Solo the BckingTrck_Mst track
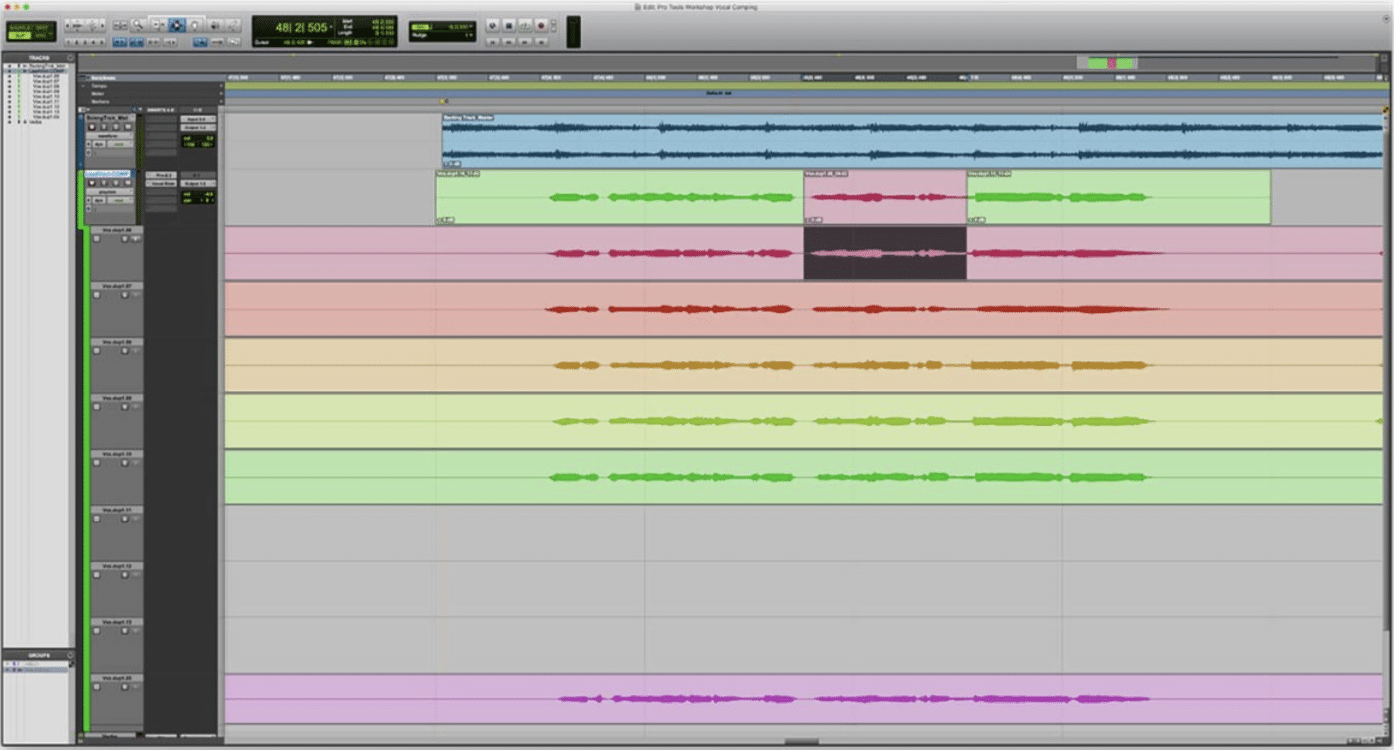The width and height of the screenshot is (1394, 750). click(x=116, y=126)
